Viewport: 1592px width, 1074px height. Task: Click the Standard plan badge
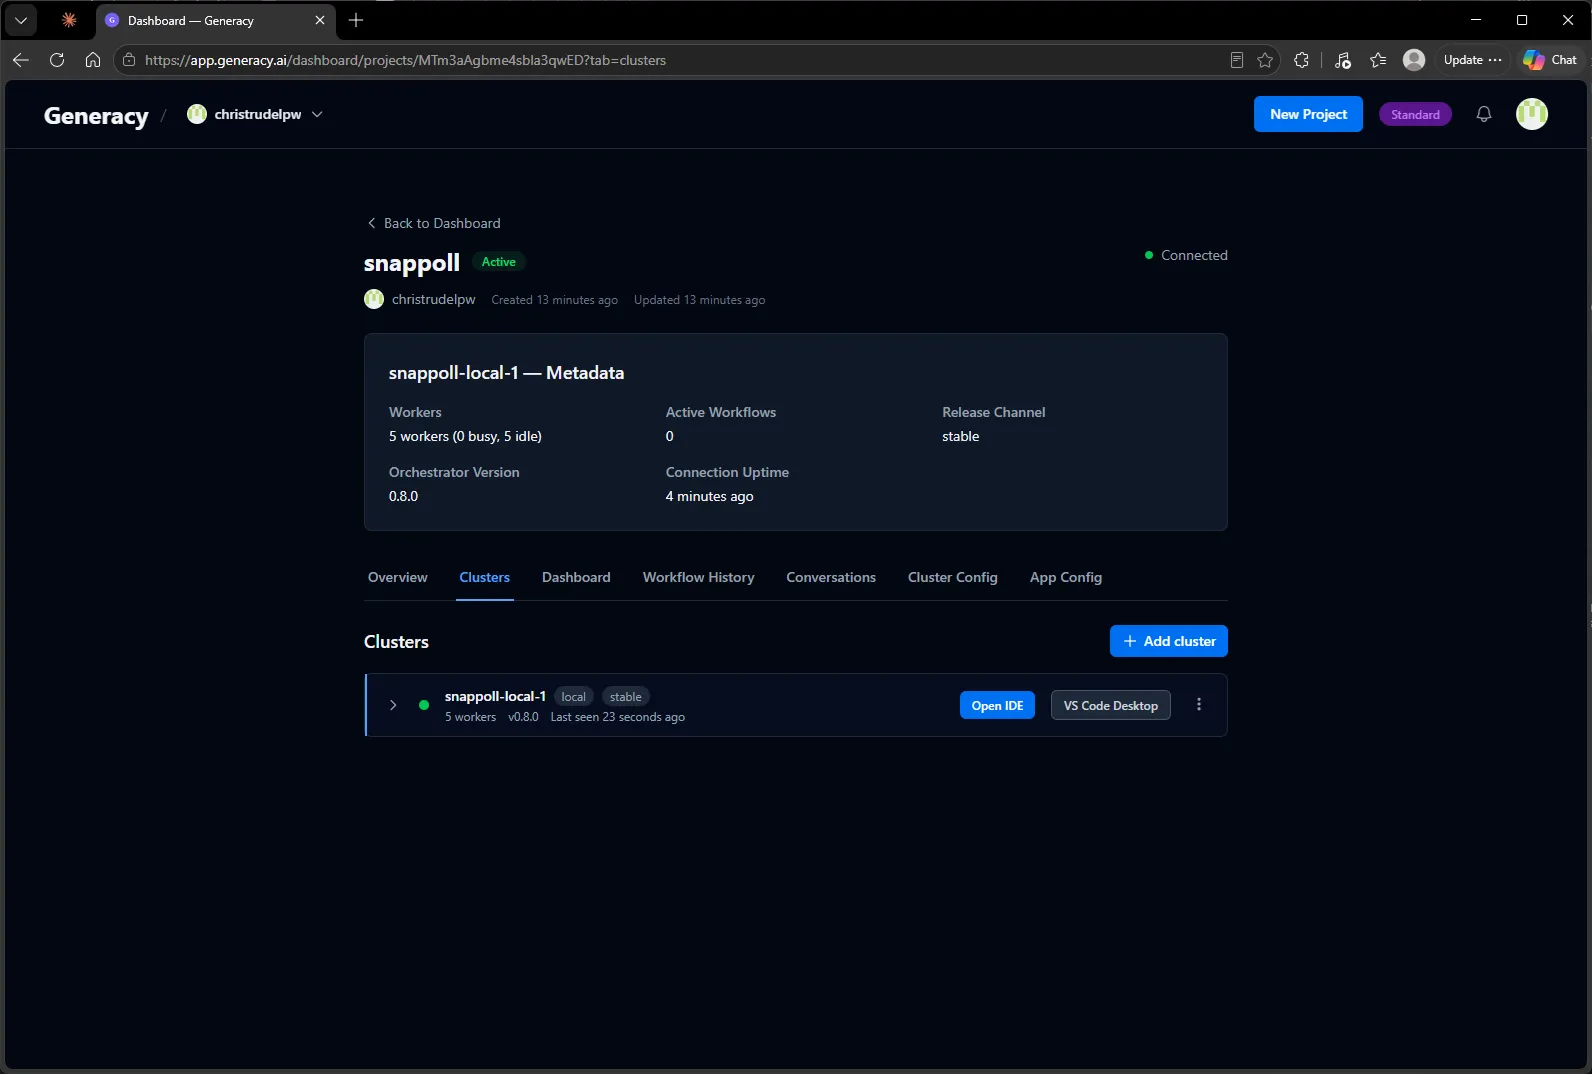coord(1415,114)
